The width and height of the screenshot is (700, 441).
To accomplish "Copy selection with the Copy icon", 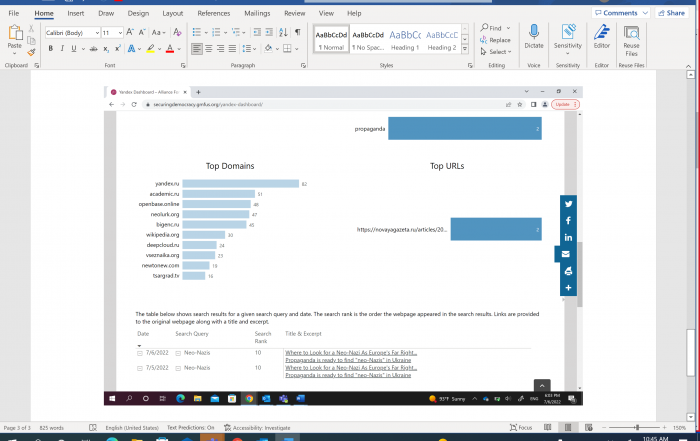I will coord(31,41).
